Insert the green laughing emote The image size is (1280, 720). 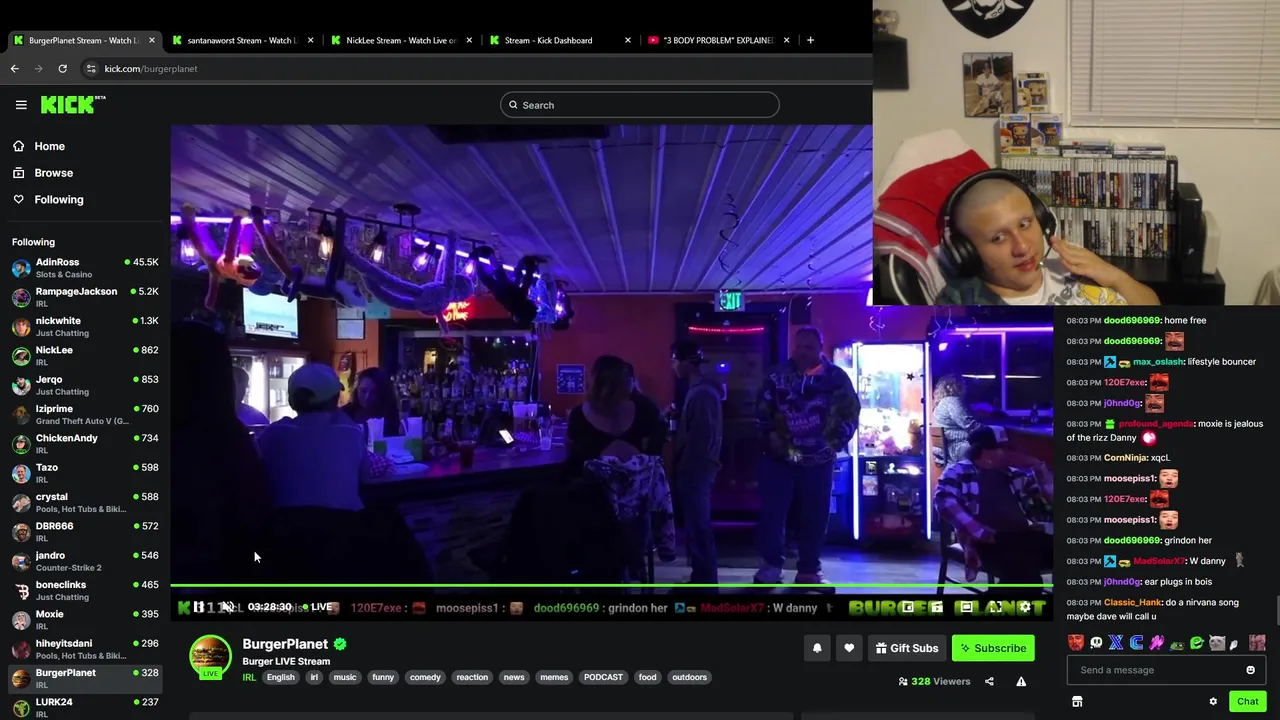pos(1197,643)
